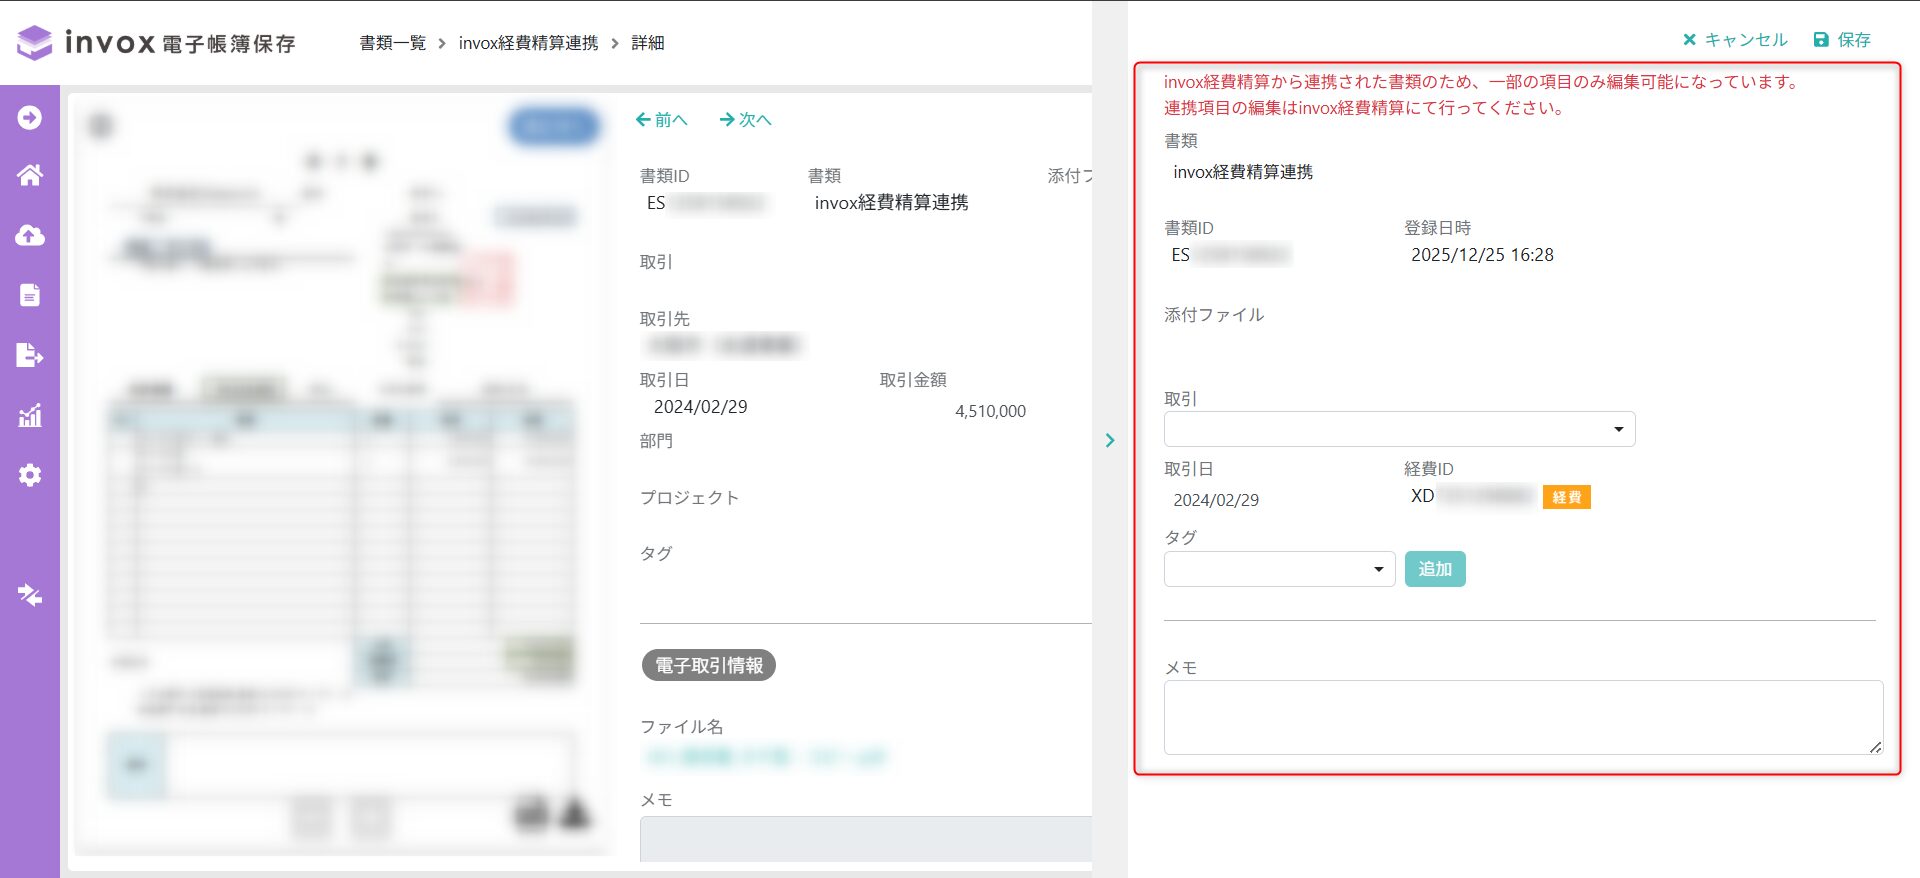Click the file export icon in sidebar
The height and width of the screenshot is (878, 1920).
tap(30, 355)
